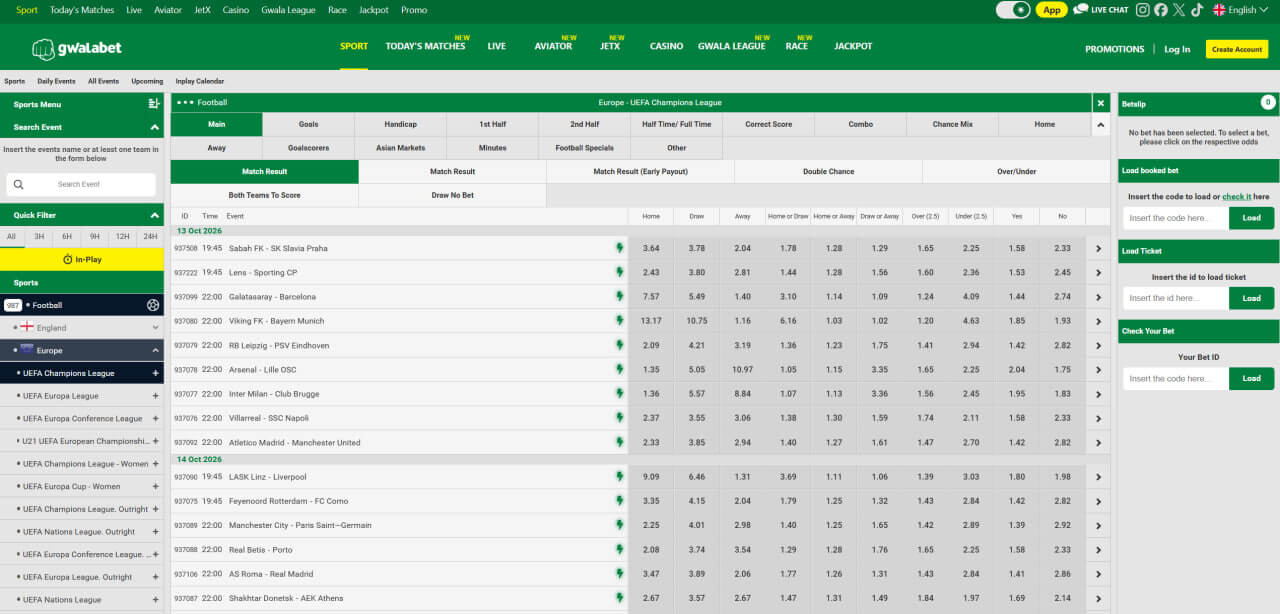The width and height of the screenshot is (1280, 614).
Task: Click the Create Account button
Action: [x=1236, y=49]
